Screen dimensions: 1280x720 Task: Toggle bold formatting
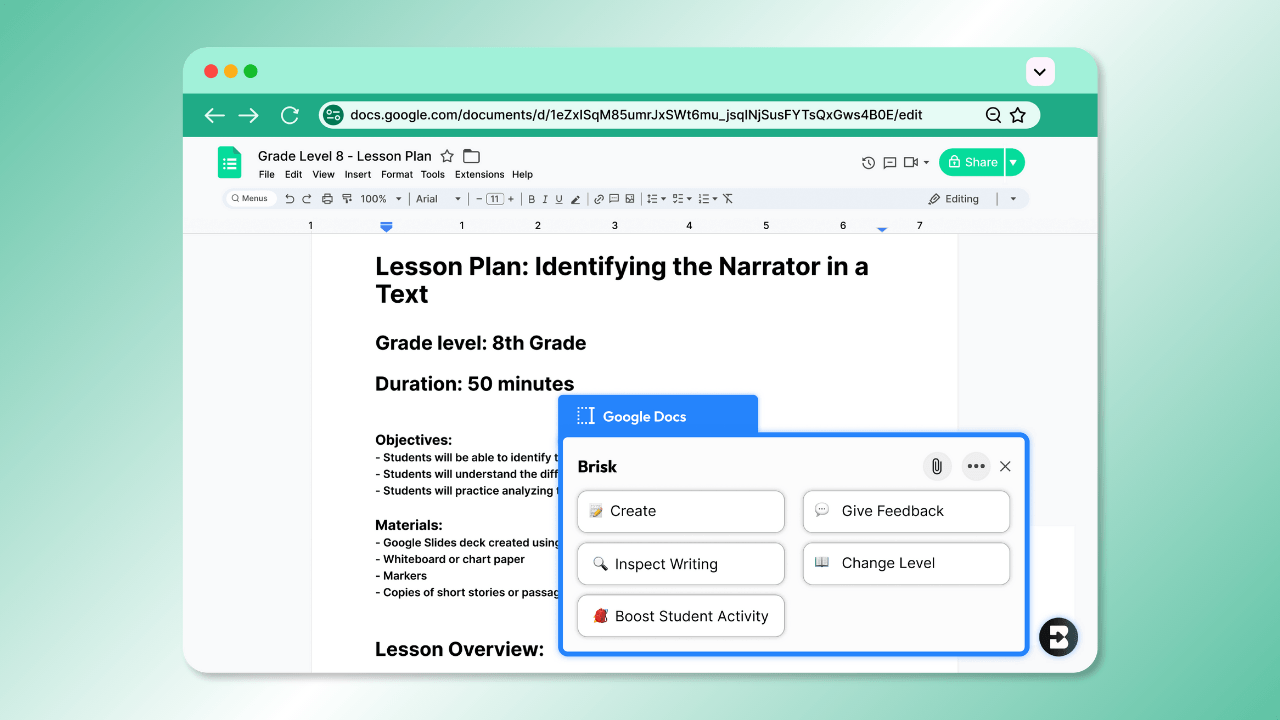[x=532, y=199]
